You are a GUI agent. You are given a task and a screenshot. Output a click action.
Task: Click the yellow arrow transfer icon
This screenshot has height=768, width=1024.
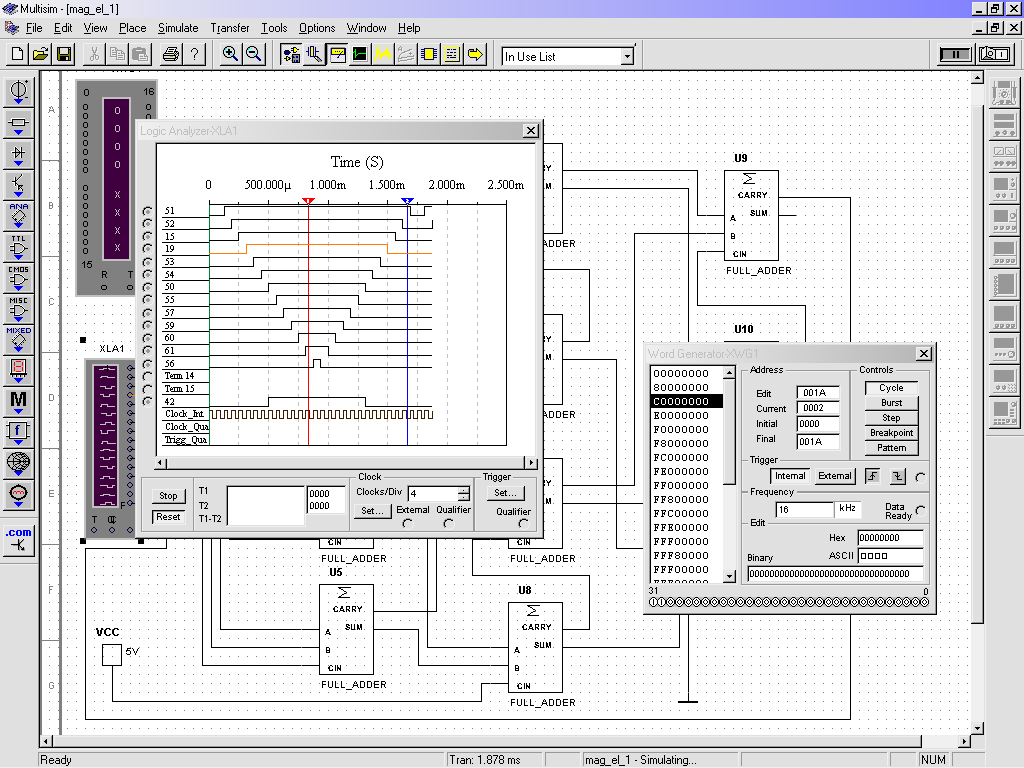pyautogui.click(x=475, y=54)
